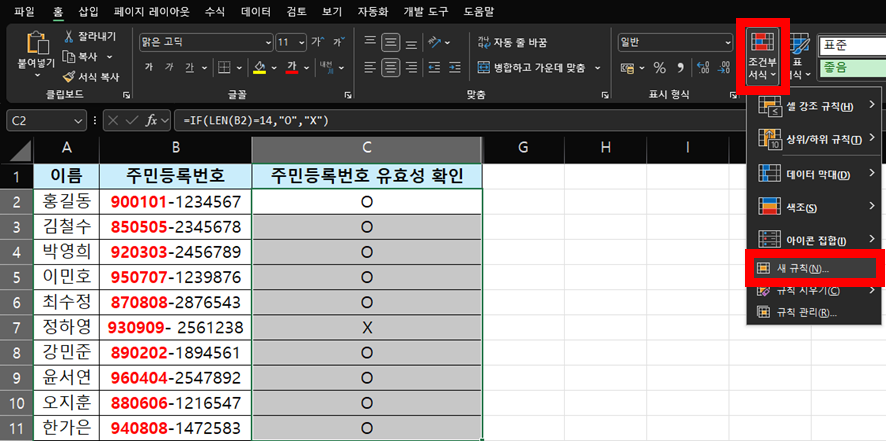Click the Cut (잘라내기) scissors icon

pyautogui.click(x=69, y=37)
